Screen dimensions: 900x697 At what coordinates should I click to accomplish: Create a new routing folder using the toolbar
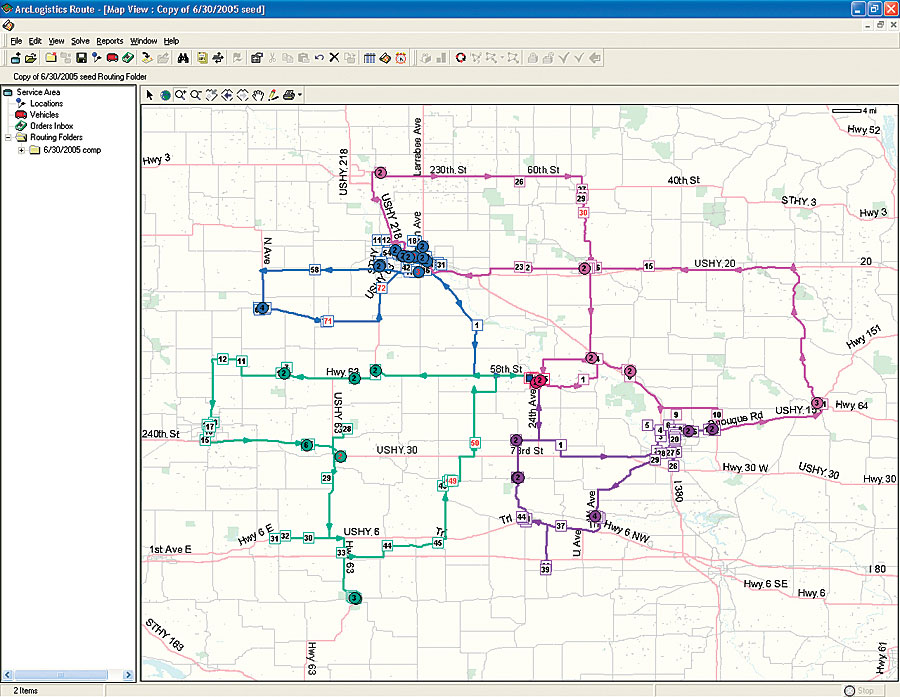(x=51, y=58)
